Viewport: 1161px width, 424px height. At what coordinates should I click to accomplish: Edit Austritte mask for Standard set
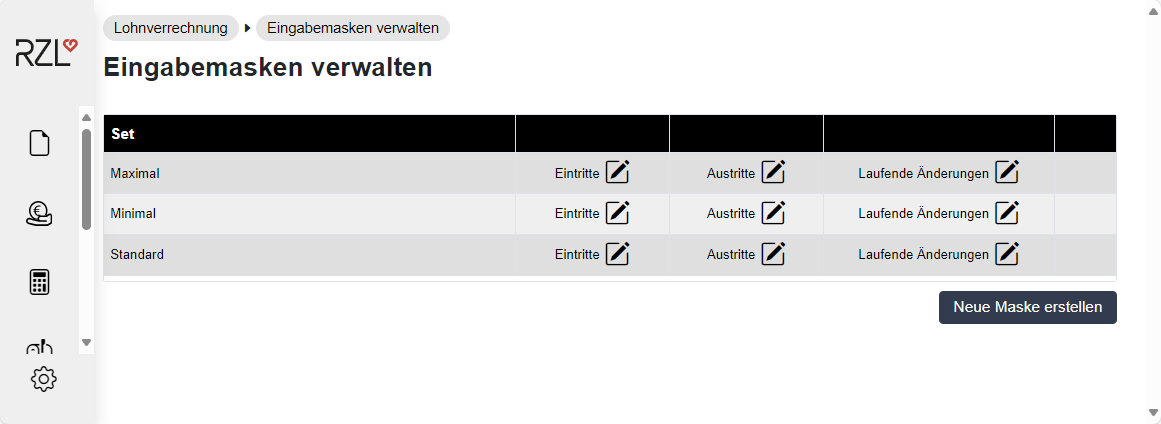click(773, 254)
